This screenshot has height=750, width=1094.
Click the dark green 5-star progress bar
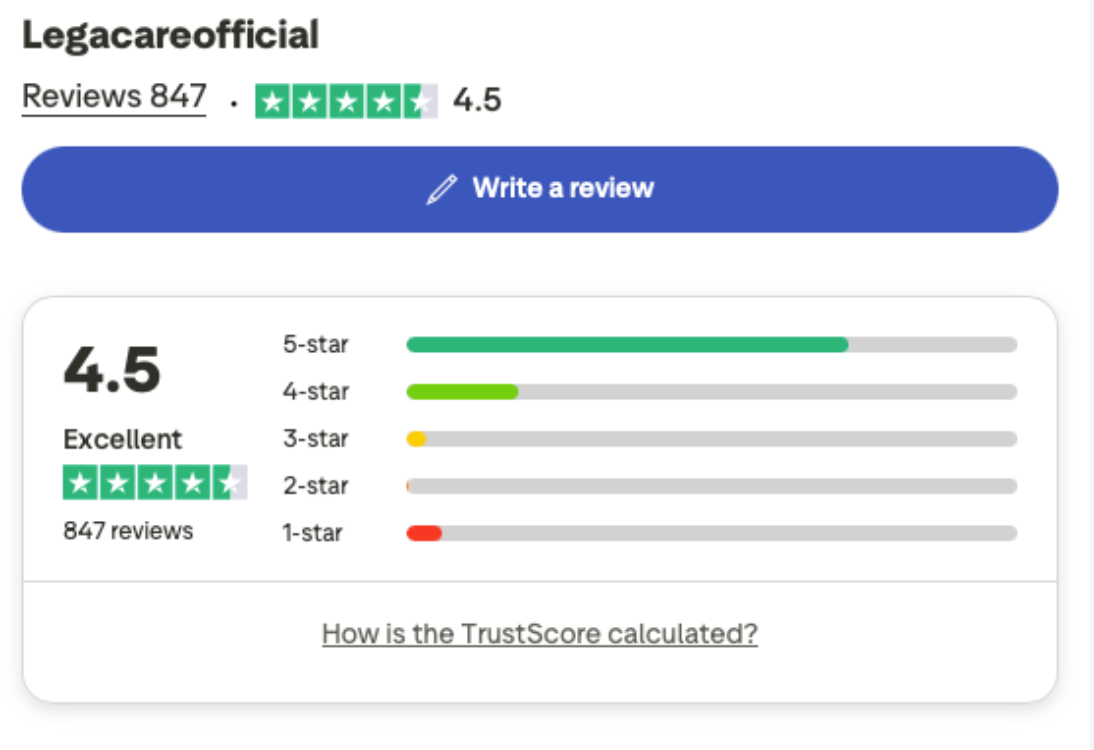627,345
